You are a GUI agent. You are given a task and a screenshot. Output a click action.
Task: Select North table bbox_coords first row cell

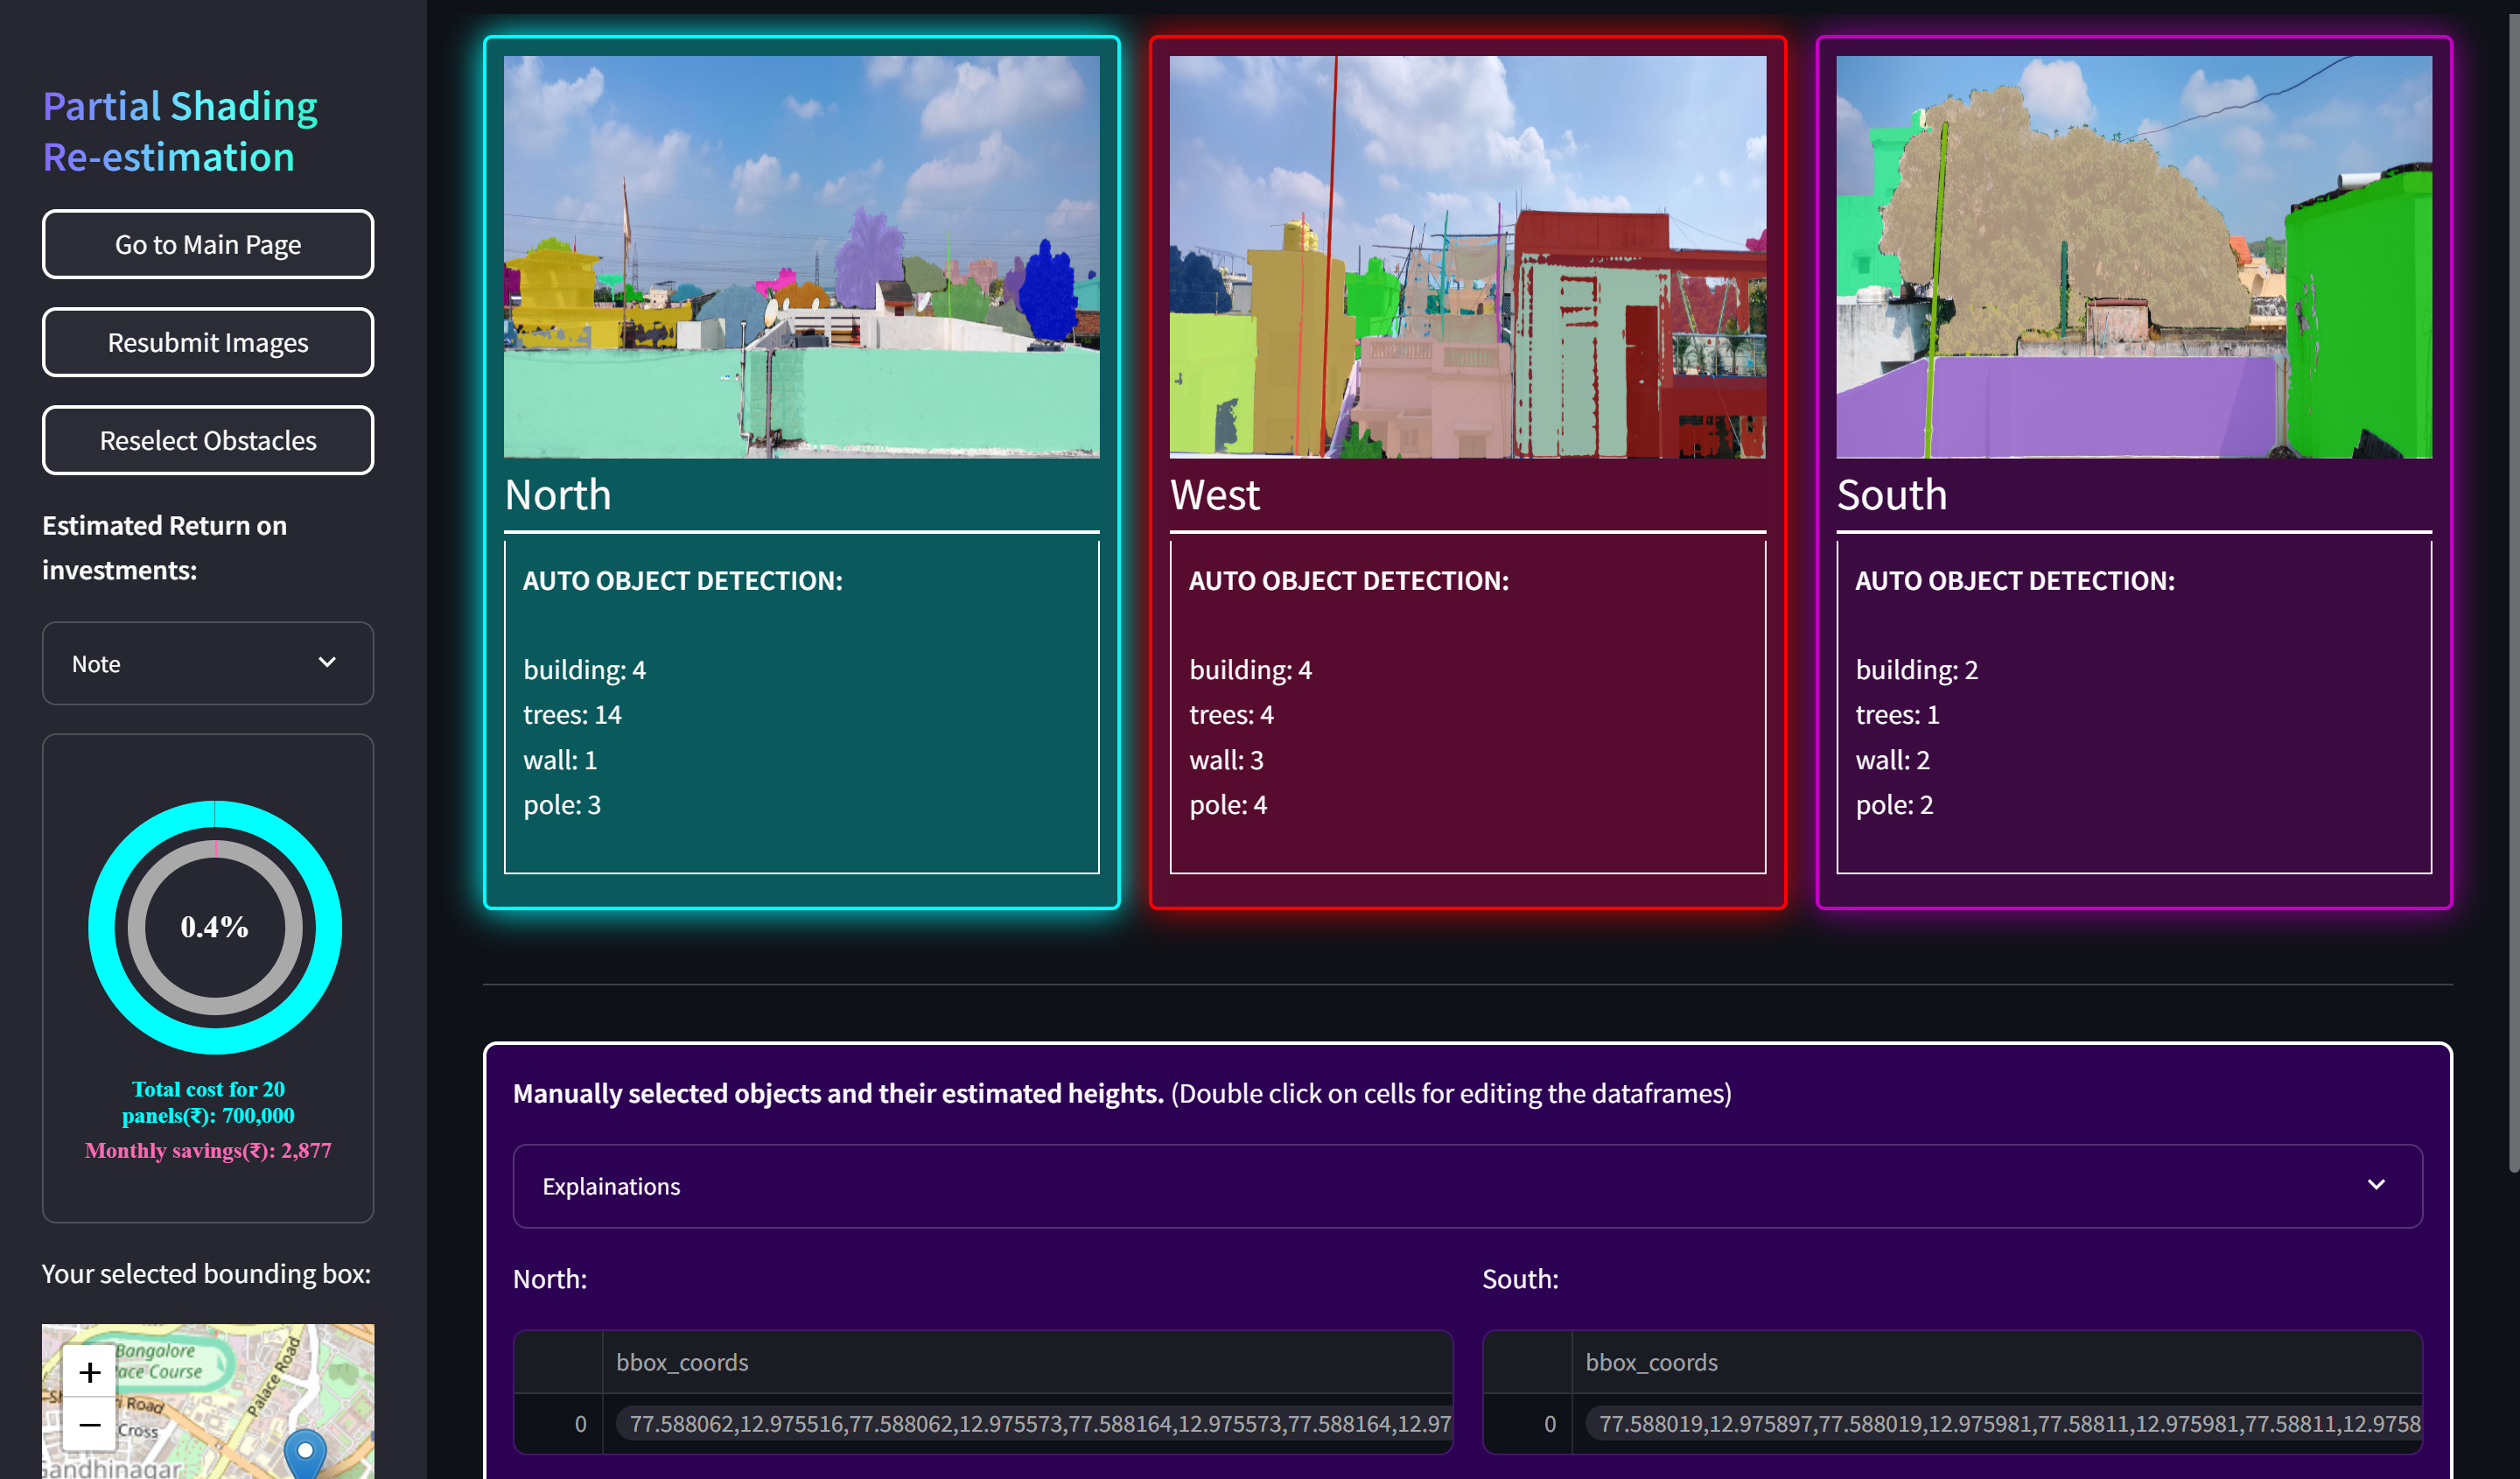(1030, 1423)
